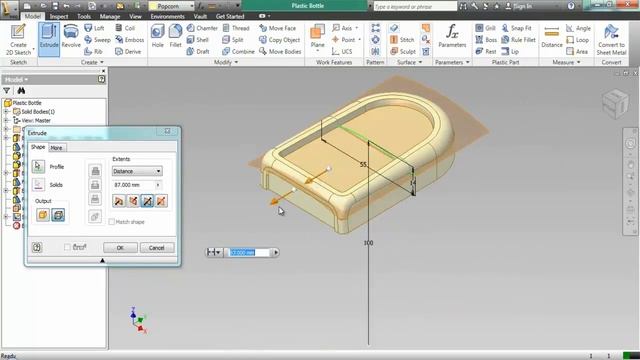
Task: Choose Direction 1 extrude direction
Action: tap(119, 200)
